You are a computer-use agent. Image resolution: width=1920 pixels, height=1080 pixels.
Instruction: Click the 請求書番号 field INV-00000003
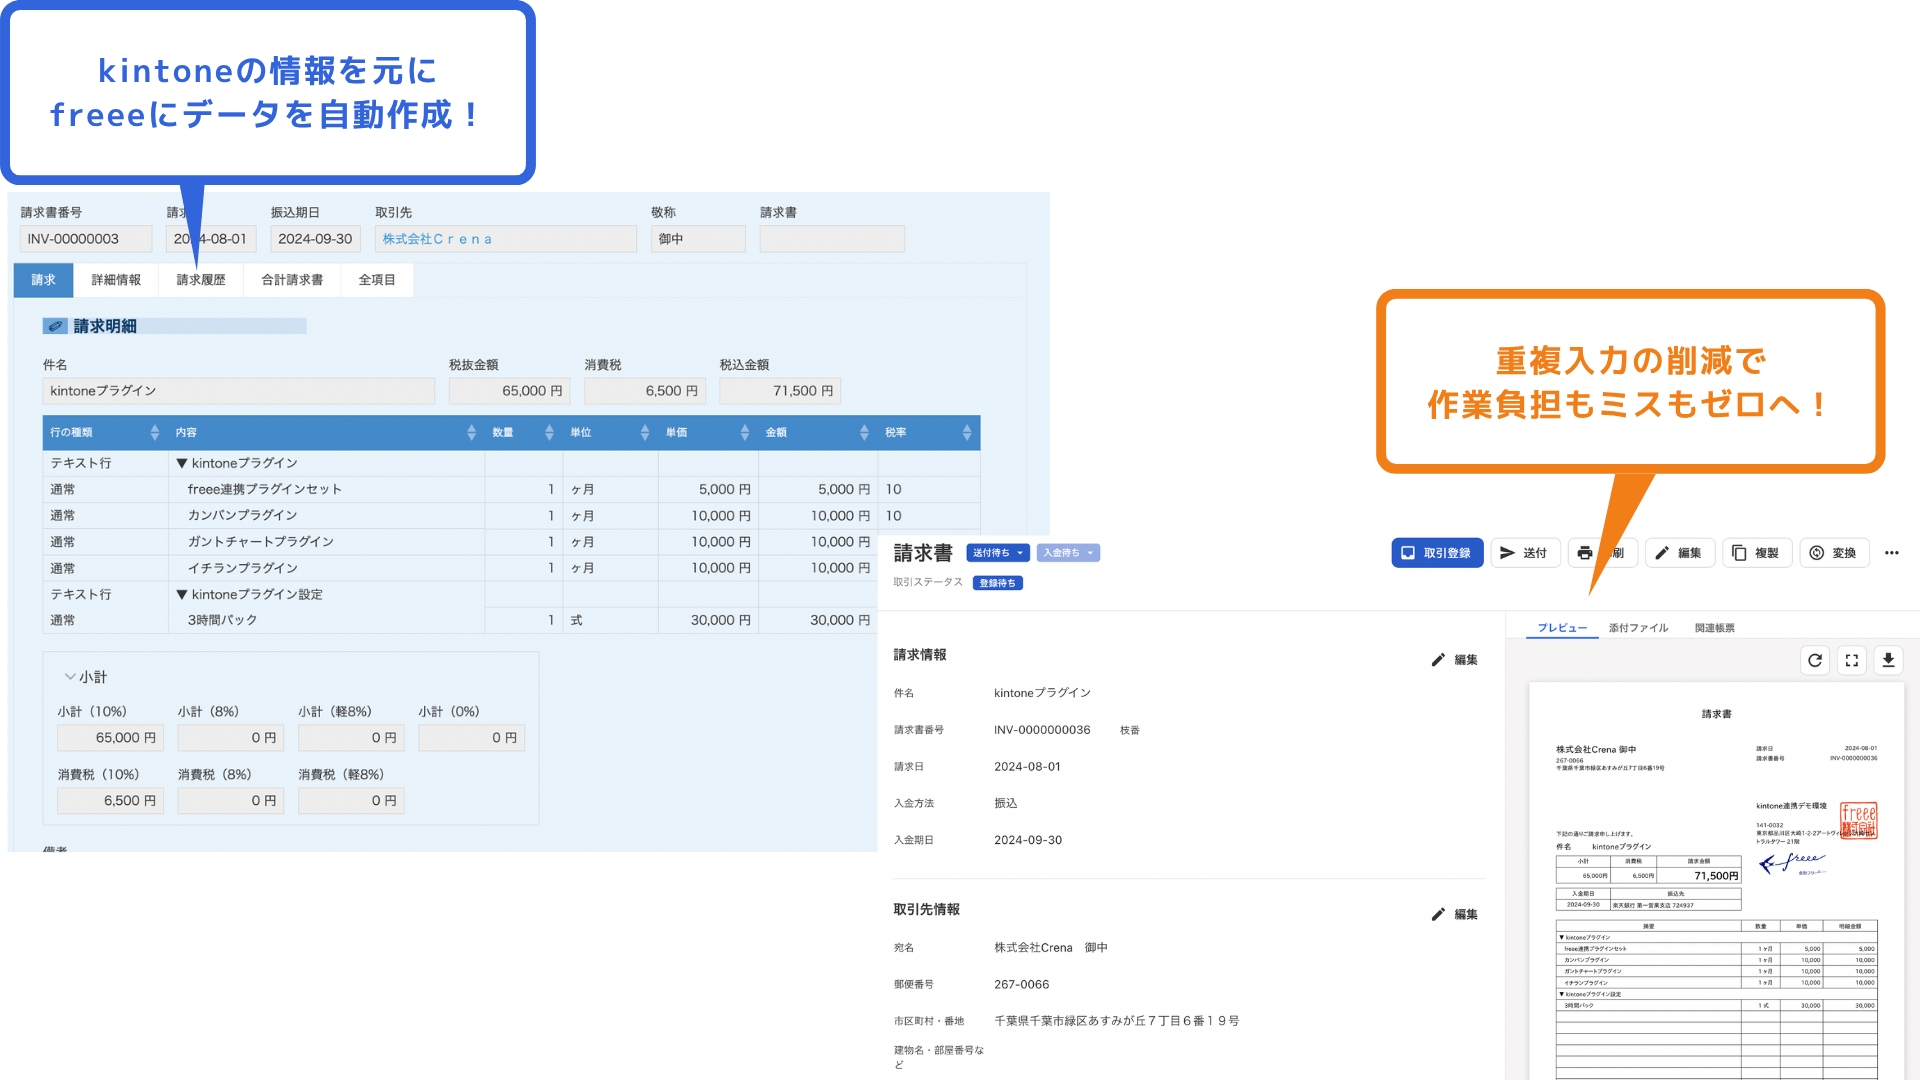[x=86, y=239]
